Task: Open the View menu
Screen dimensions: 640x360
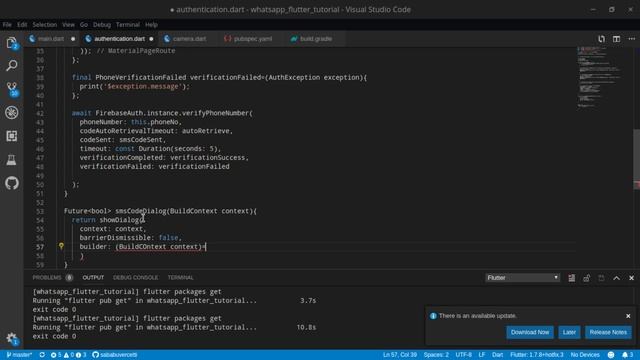Action: point(68,24)
